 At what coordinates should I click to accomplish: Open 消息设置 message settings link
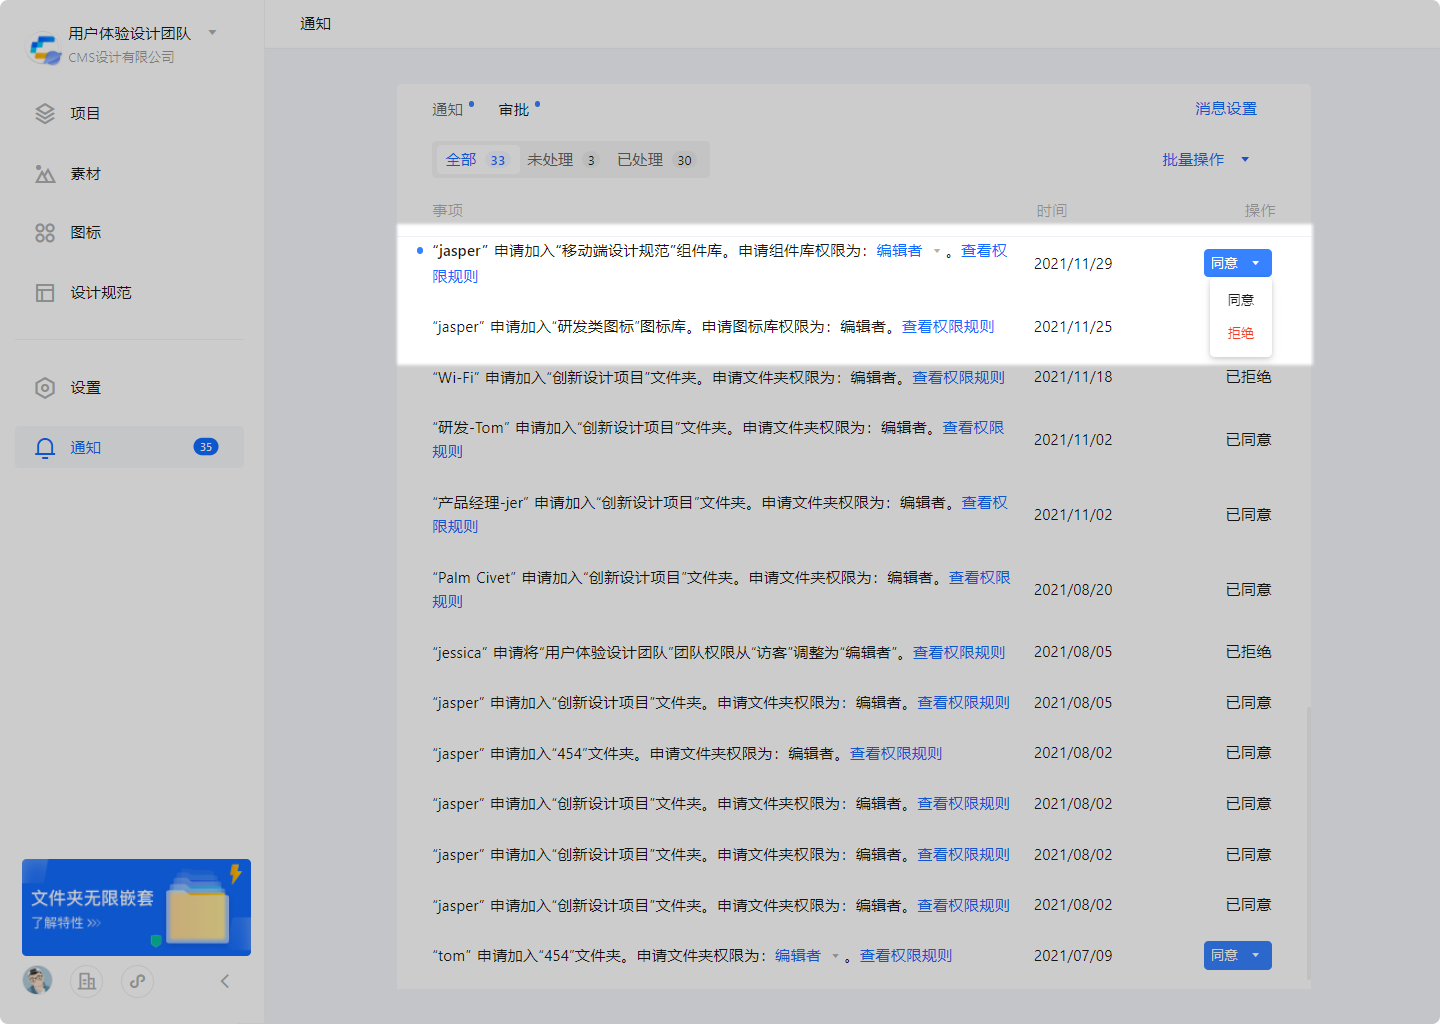pyautogui.click(x=1226, y=109)
